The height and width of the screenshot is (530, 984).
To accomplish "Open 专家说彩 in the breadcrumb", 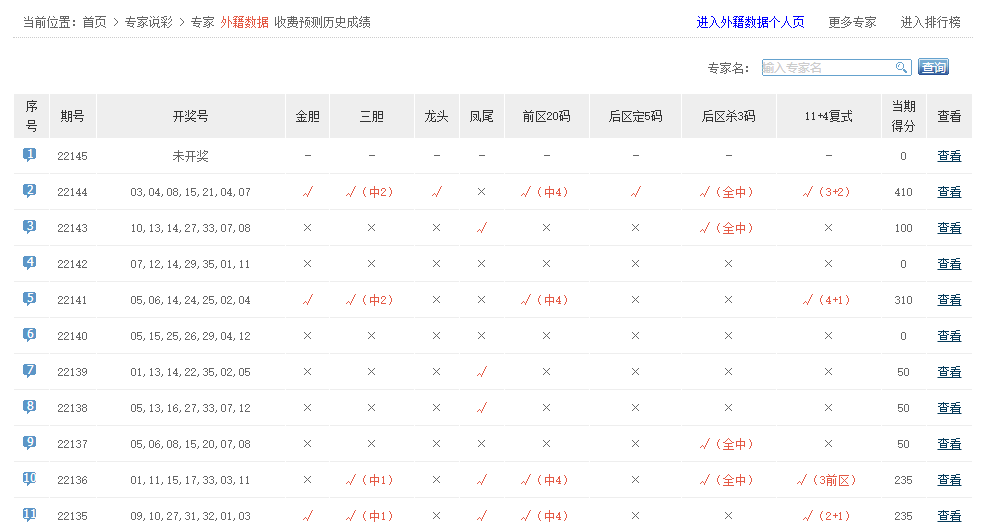I will 148,22.
